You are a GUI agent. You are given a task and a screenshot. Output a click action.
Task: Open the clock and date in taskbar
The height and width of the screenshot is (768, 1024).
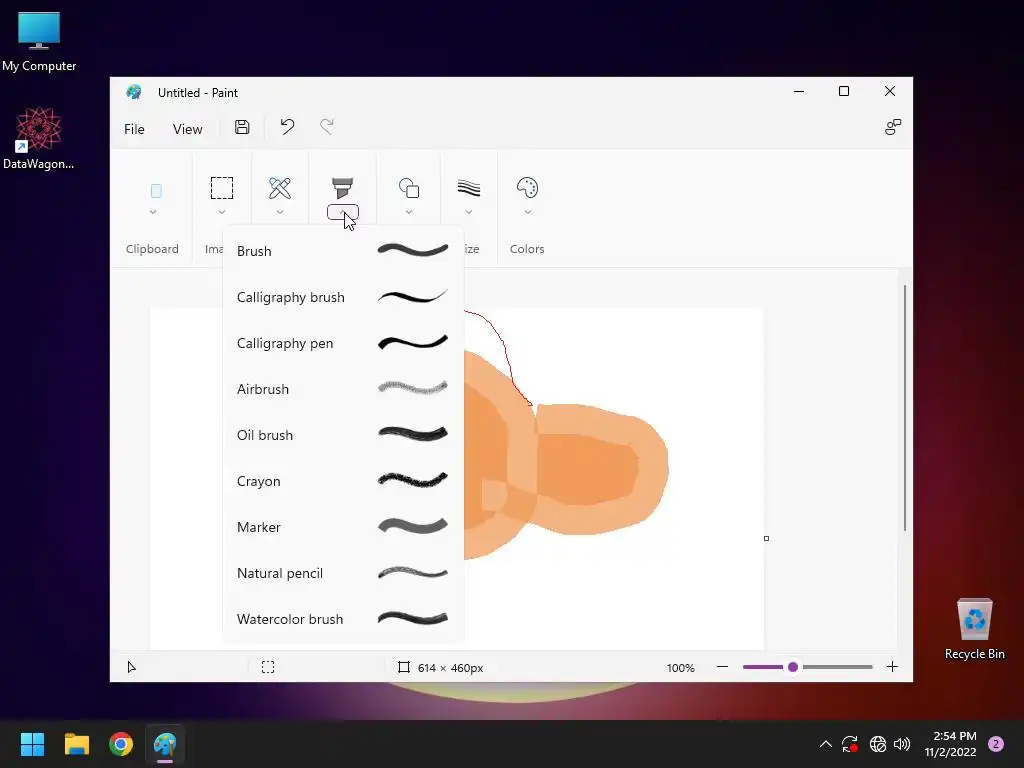(x=950, y=744)
